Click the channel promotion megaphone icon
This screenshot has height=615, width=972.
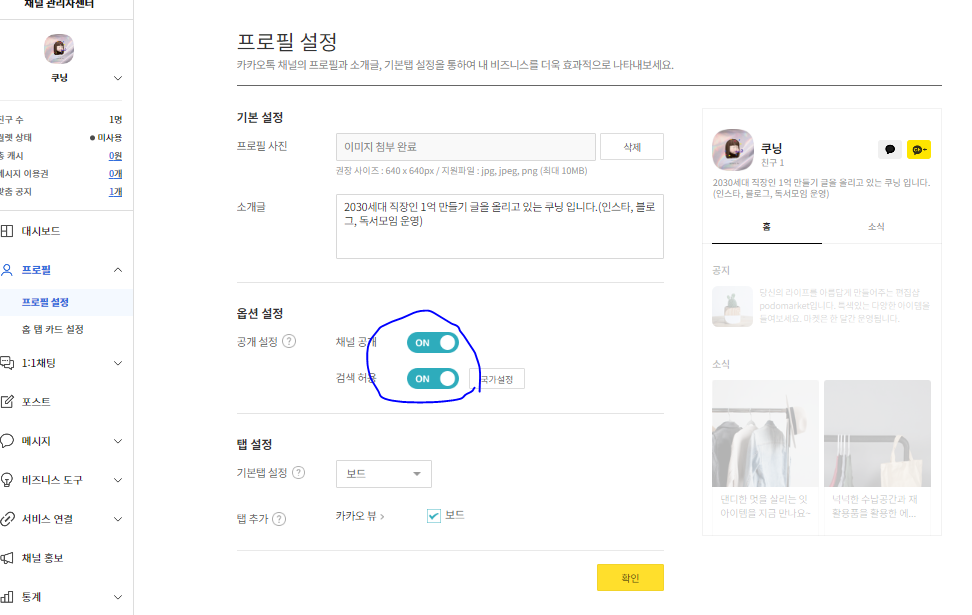tap(7, 558)
